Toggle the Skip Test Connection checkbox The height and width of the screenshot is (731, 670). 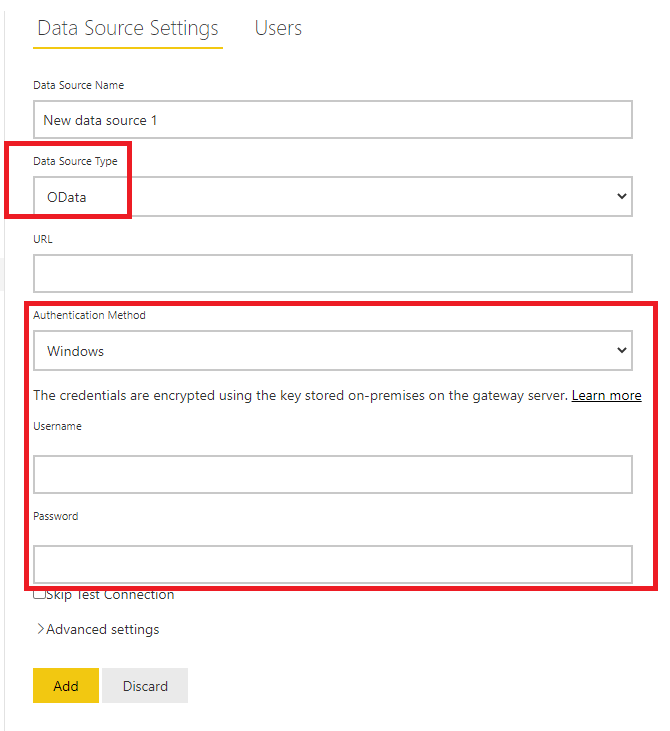coord(39,594)
